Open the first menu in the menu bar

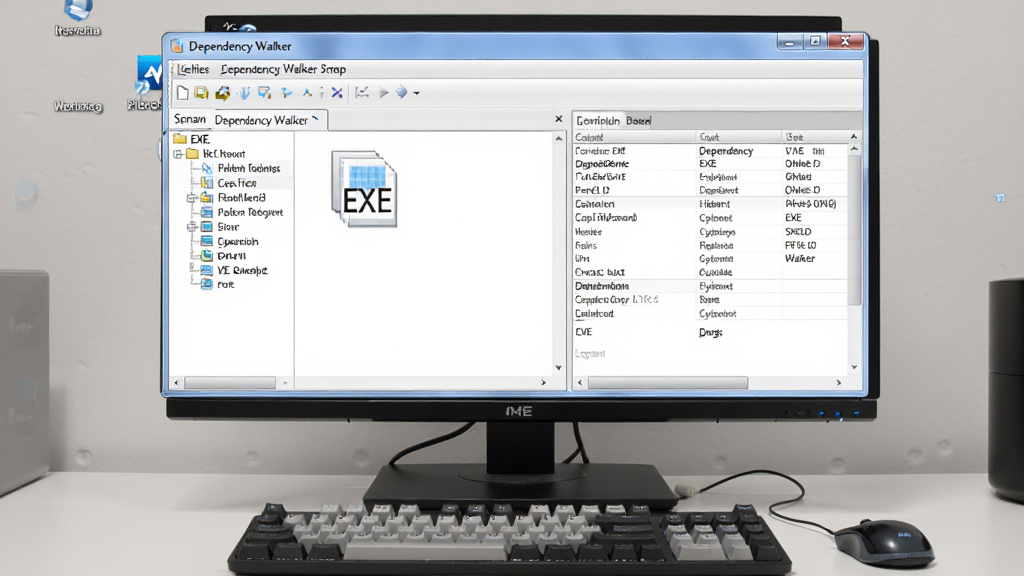point(193,69)
